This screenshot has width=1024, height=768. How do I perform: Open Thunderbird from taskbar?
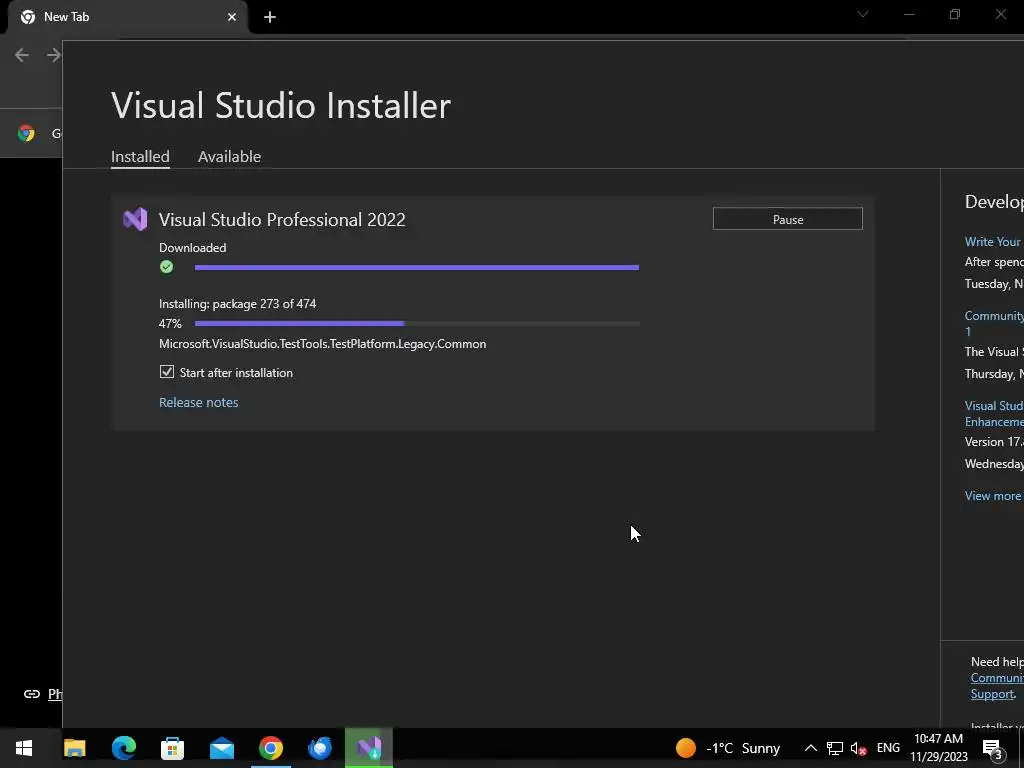[320, 748]
